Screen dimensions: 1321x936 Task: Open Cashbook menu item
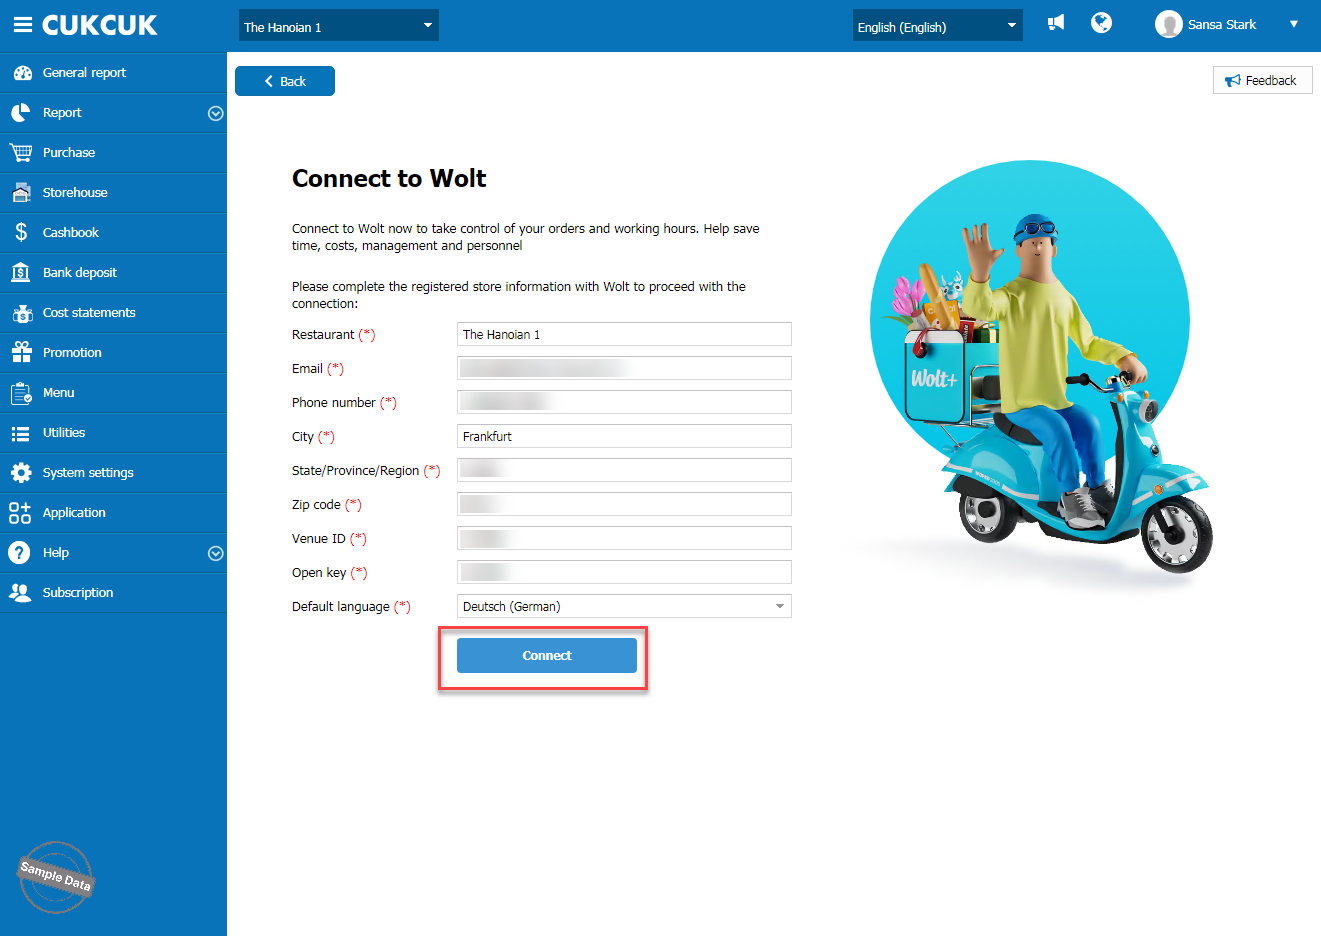(113, 233)
